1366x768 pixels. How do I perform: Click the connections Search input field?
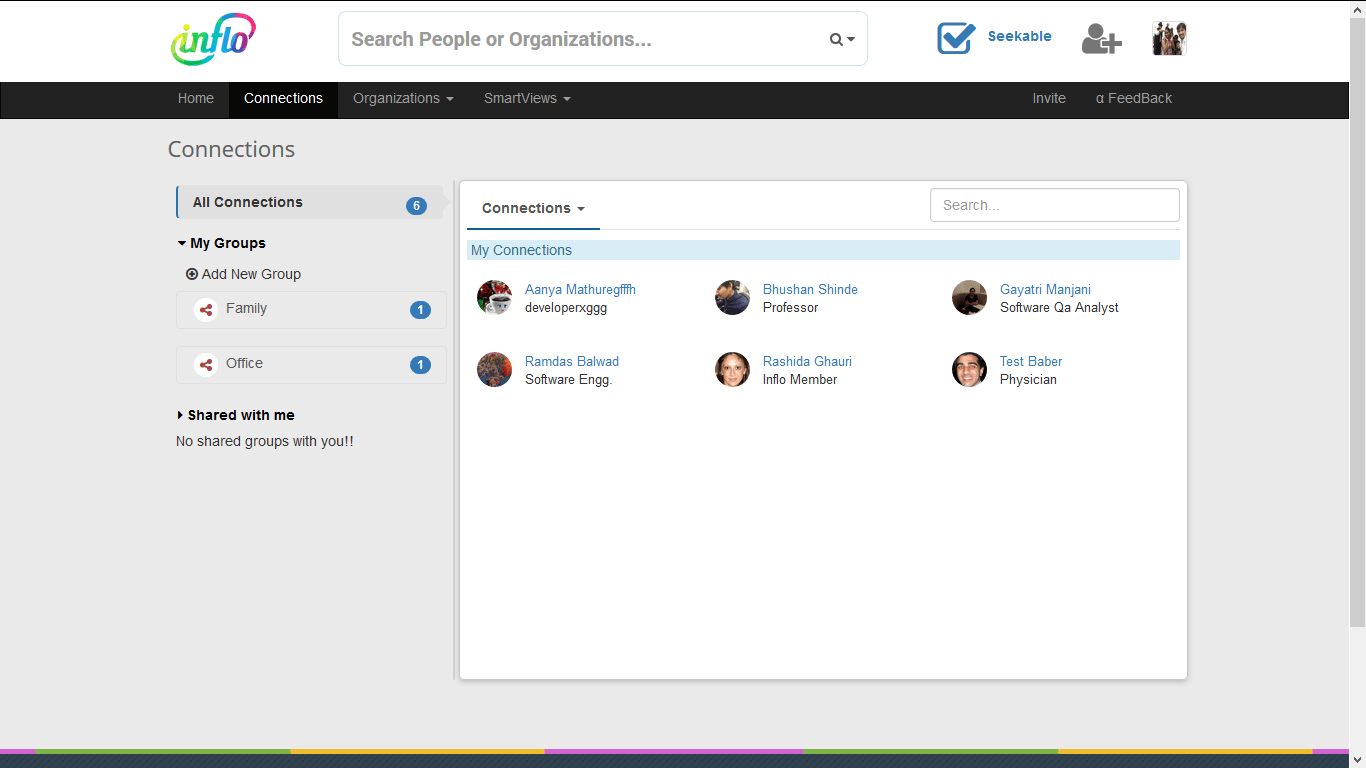pyautogui.click(x=1054, y=205)
